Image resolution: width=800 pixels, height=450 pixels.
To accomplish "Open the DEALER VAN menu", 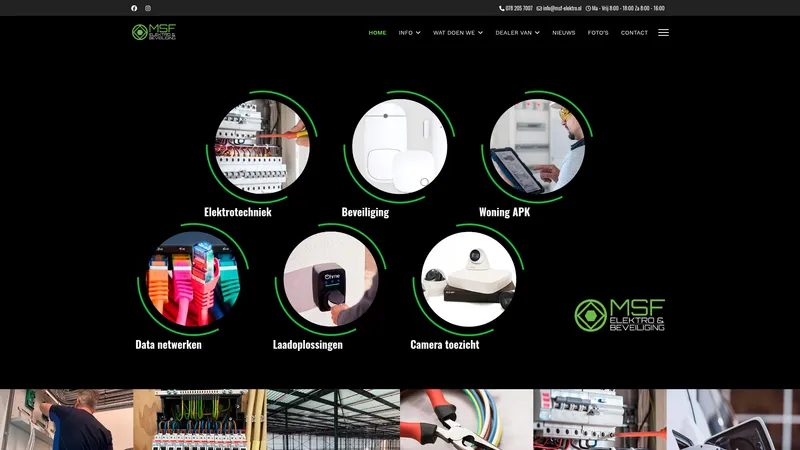I will 513,33.
